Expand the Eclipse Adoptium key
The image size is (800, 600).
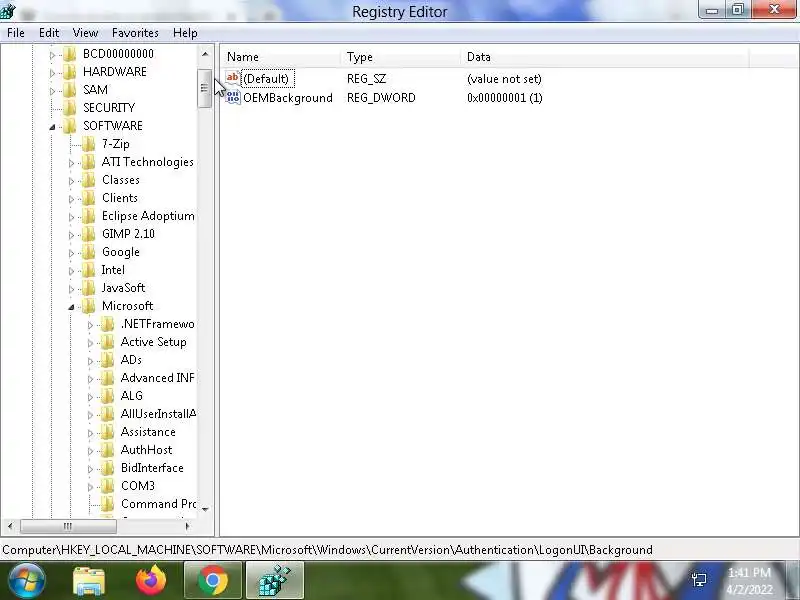pos(71,217)
